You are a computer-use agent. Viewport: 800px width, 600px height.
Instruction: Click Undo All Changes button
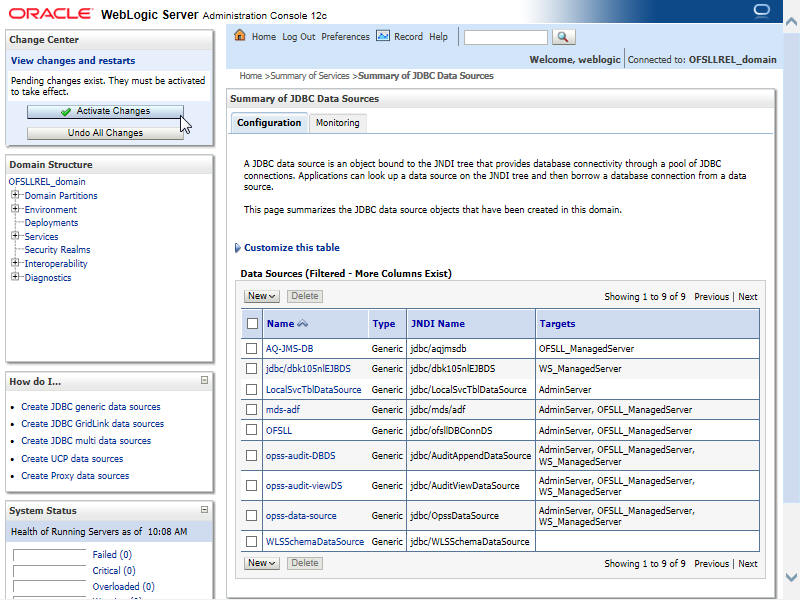[105, 133]
